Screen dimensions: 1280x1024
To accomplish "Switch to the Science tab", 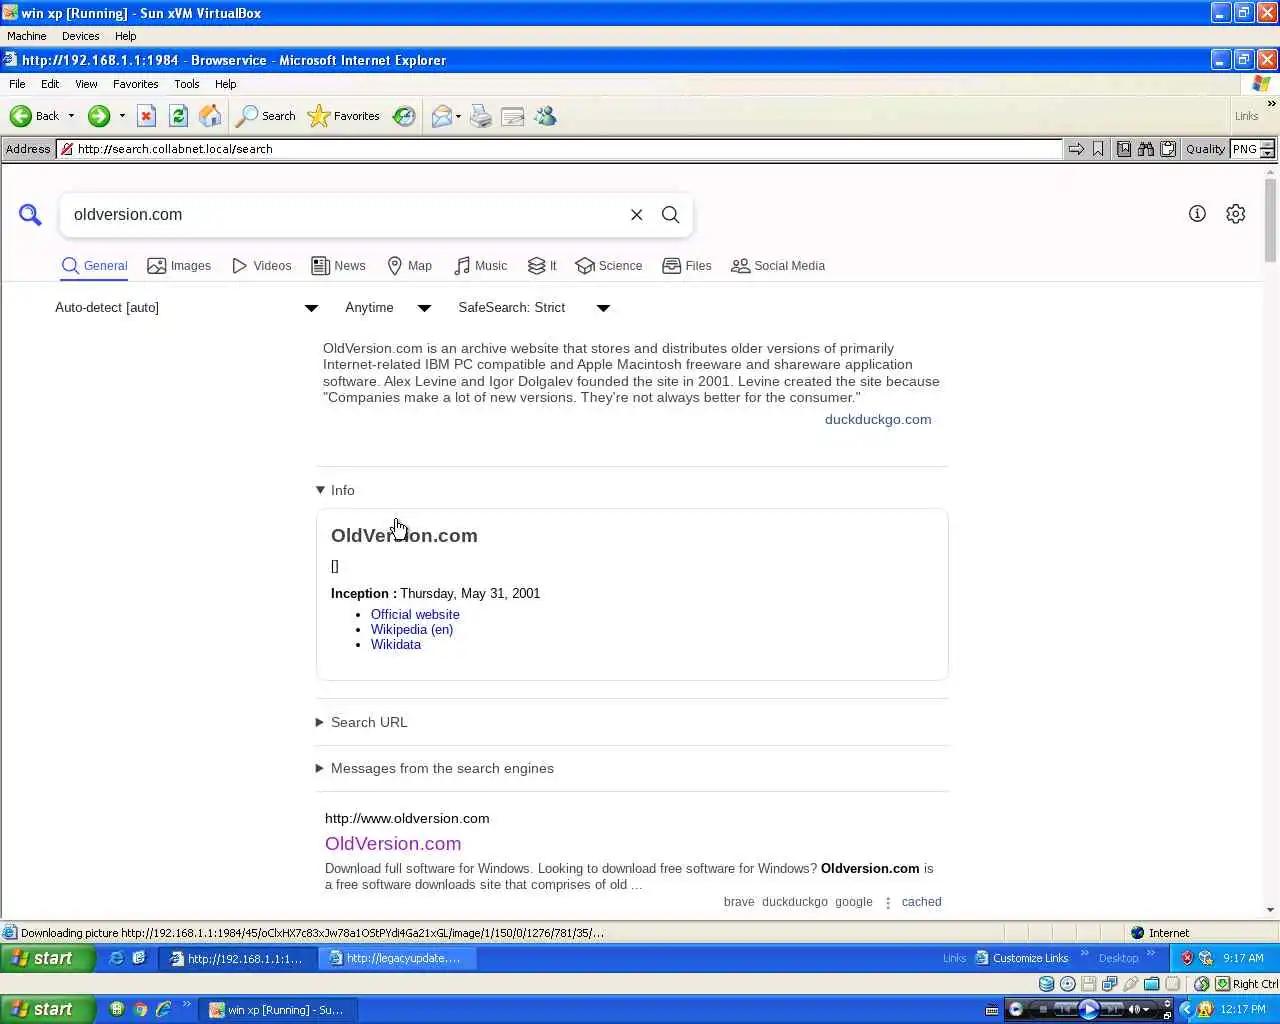I will pos(609,266).
